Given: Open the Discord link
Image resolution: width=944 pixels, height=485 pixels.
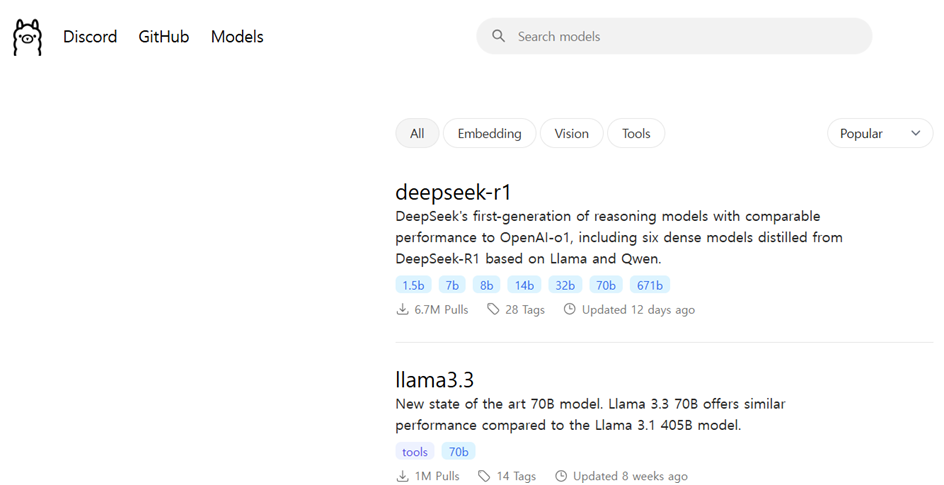Looking at the screenshot, I should (90, 37).
